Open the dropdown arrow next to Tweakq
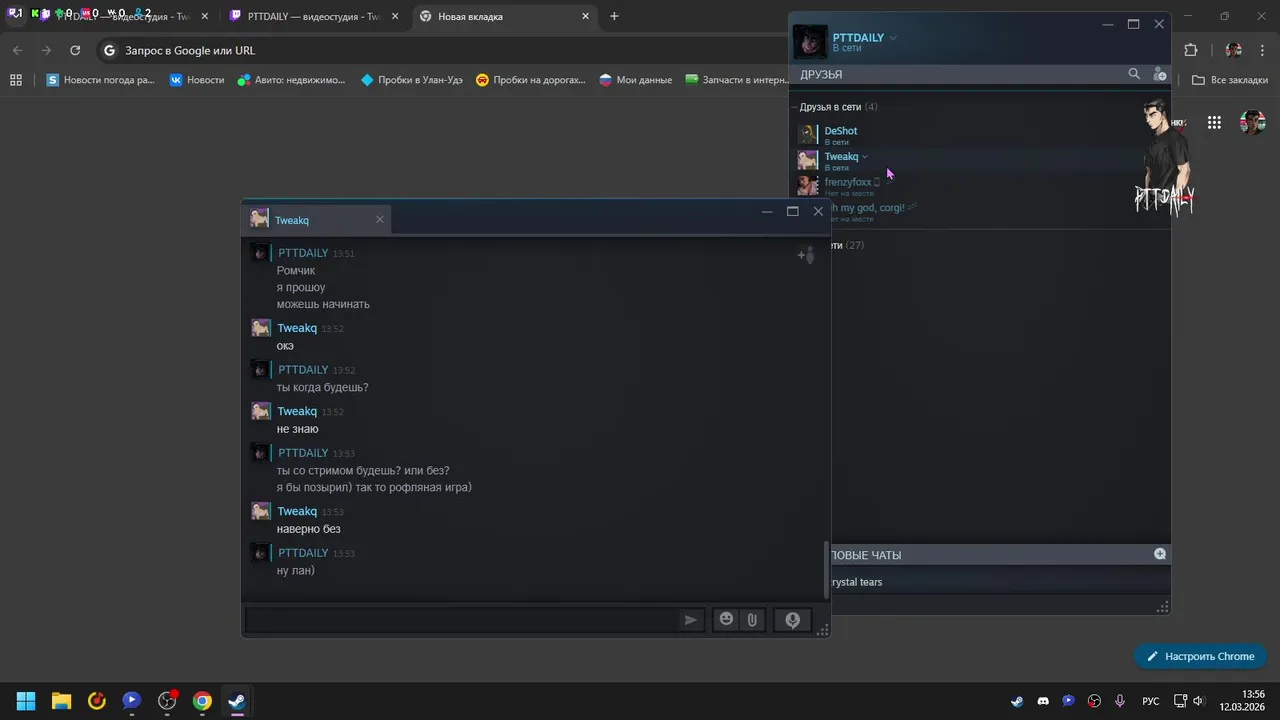 [865, 157]
